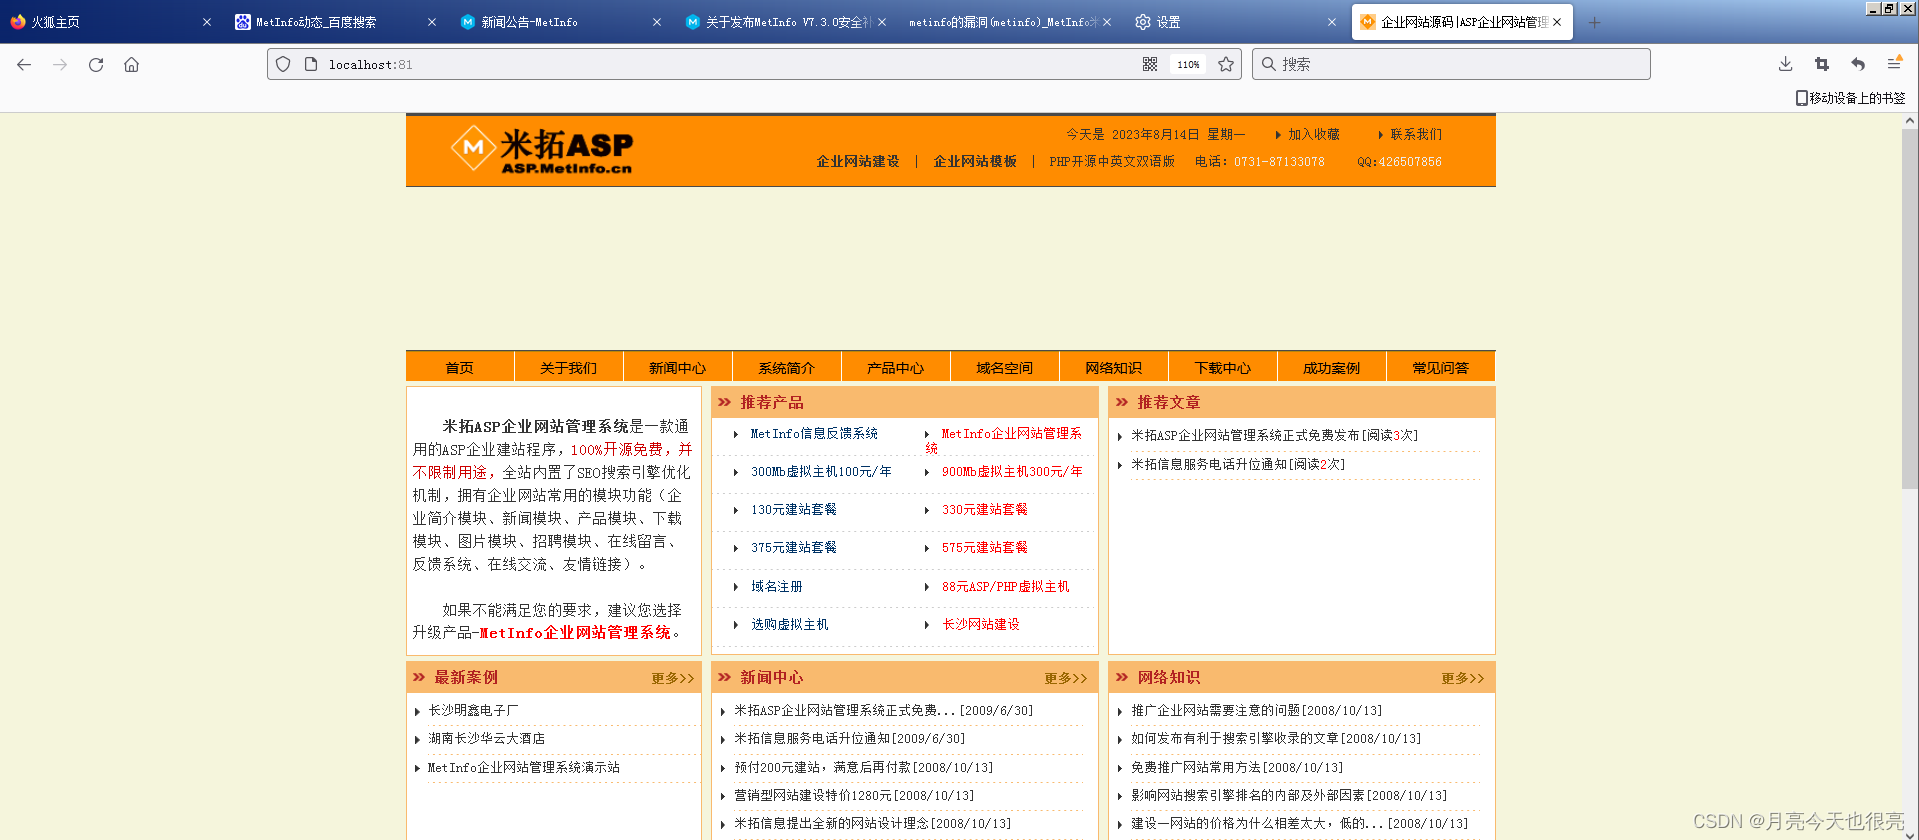1919x840 pixels.
Task: Click 更多>> in the 新闻中心 panel
Action: (x=1066, y=678)
